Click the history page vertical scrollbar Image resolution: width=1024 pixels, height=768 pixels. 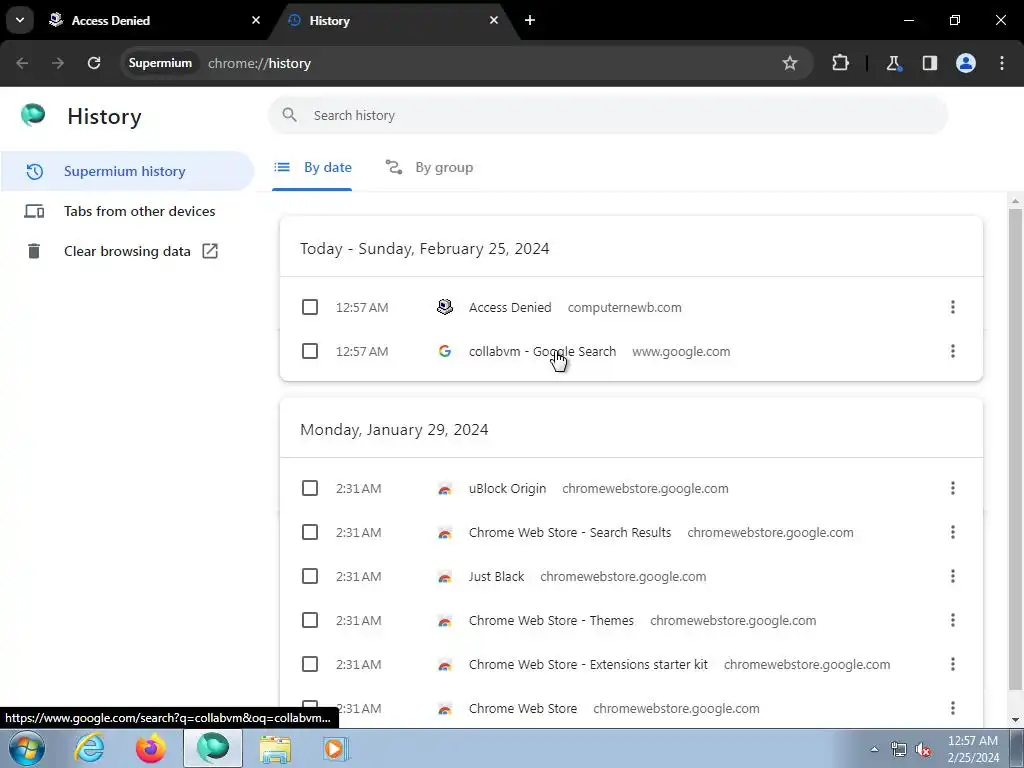coord(1015,449)
